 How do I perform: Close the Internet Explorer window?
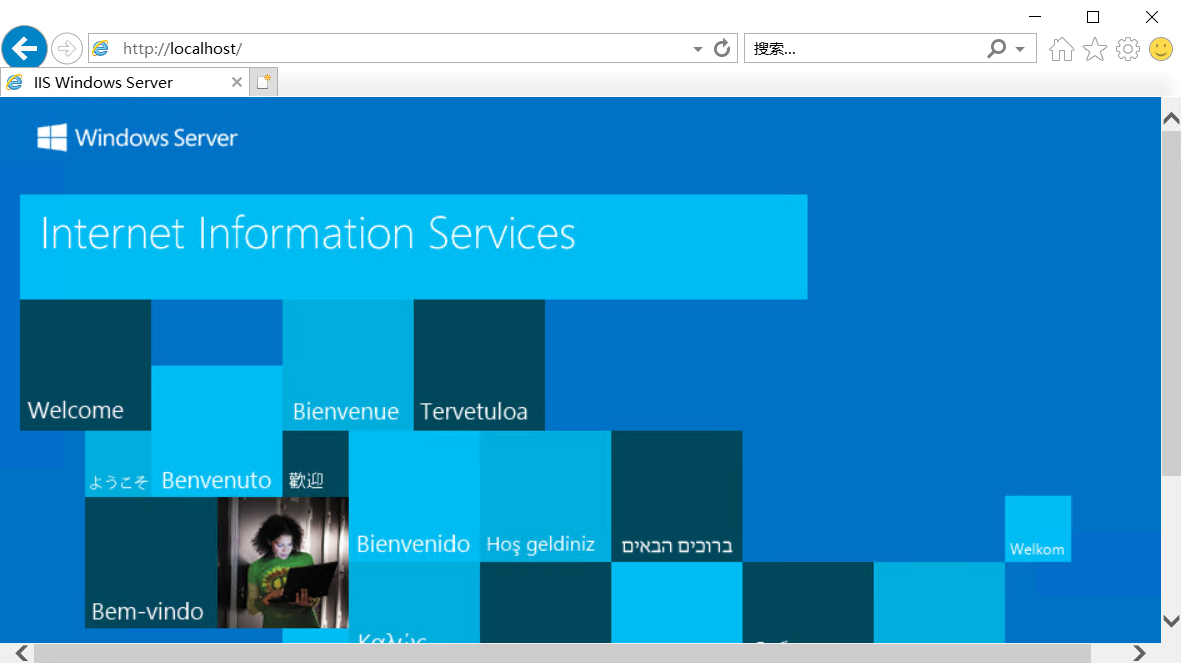tap(1152, 17)
